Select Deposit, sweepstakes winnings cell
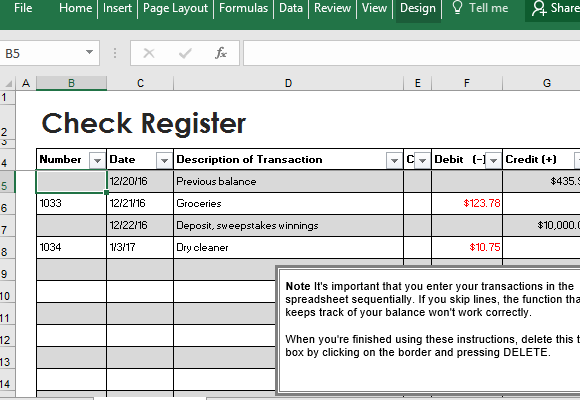This screenshot has height=400, width=580. tap(289, 225)
